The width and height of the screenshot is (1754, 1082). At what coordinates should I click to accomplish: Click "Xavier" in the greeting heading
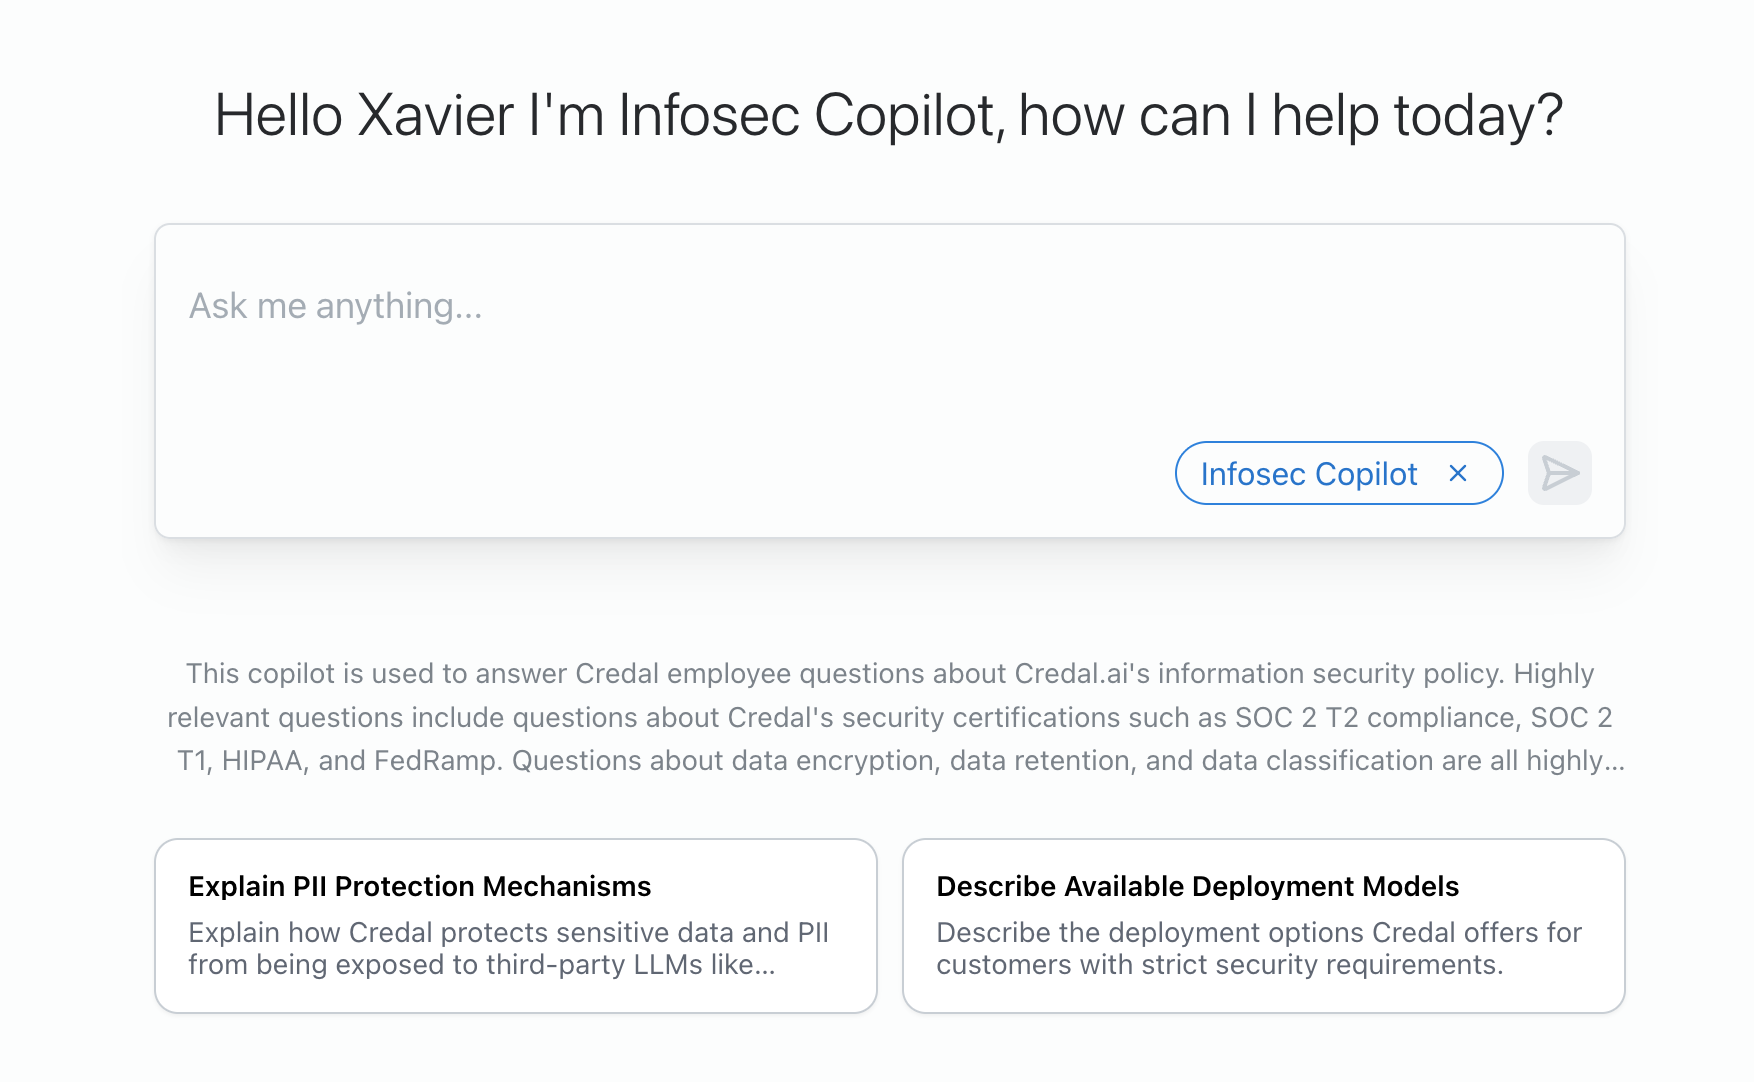pyautogui.click(x=435, y=116)
